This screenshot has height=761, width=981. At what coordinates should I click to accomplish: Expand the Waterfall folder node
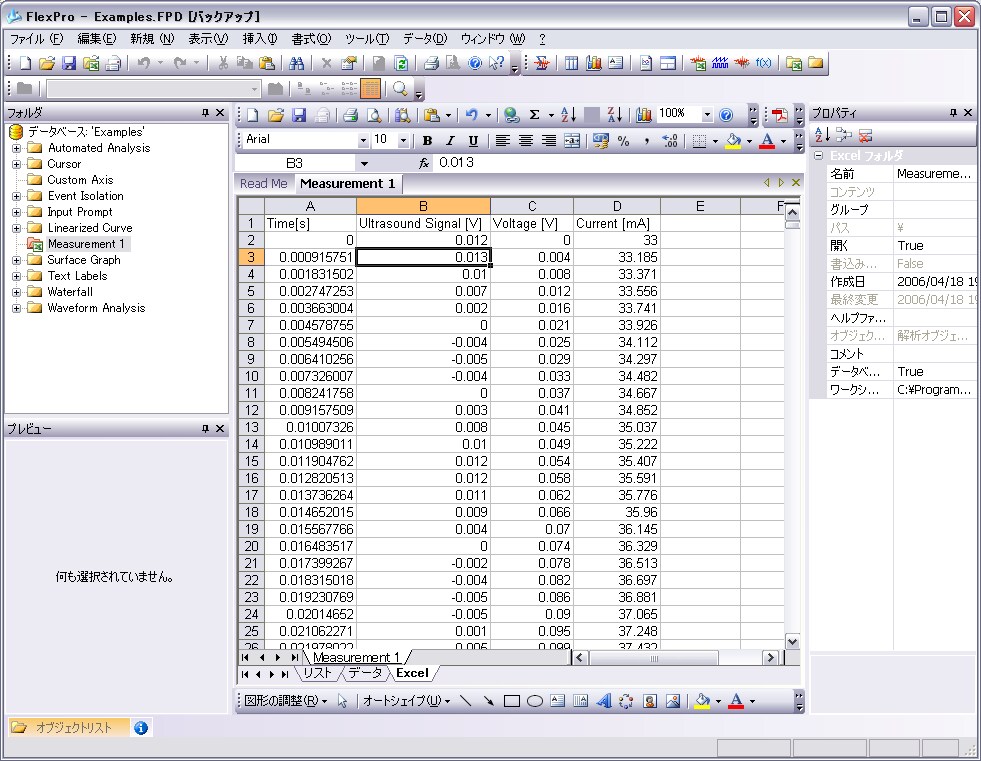[17, 292]
